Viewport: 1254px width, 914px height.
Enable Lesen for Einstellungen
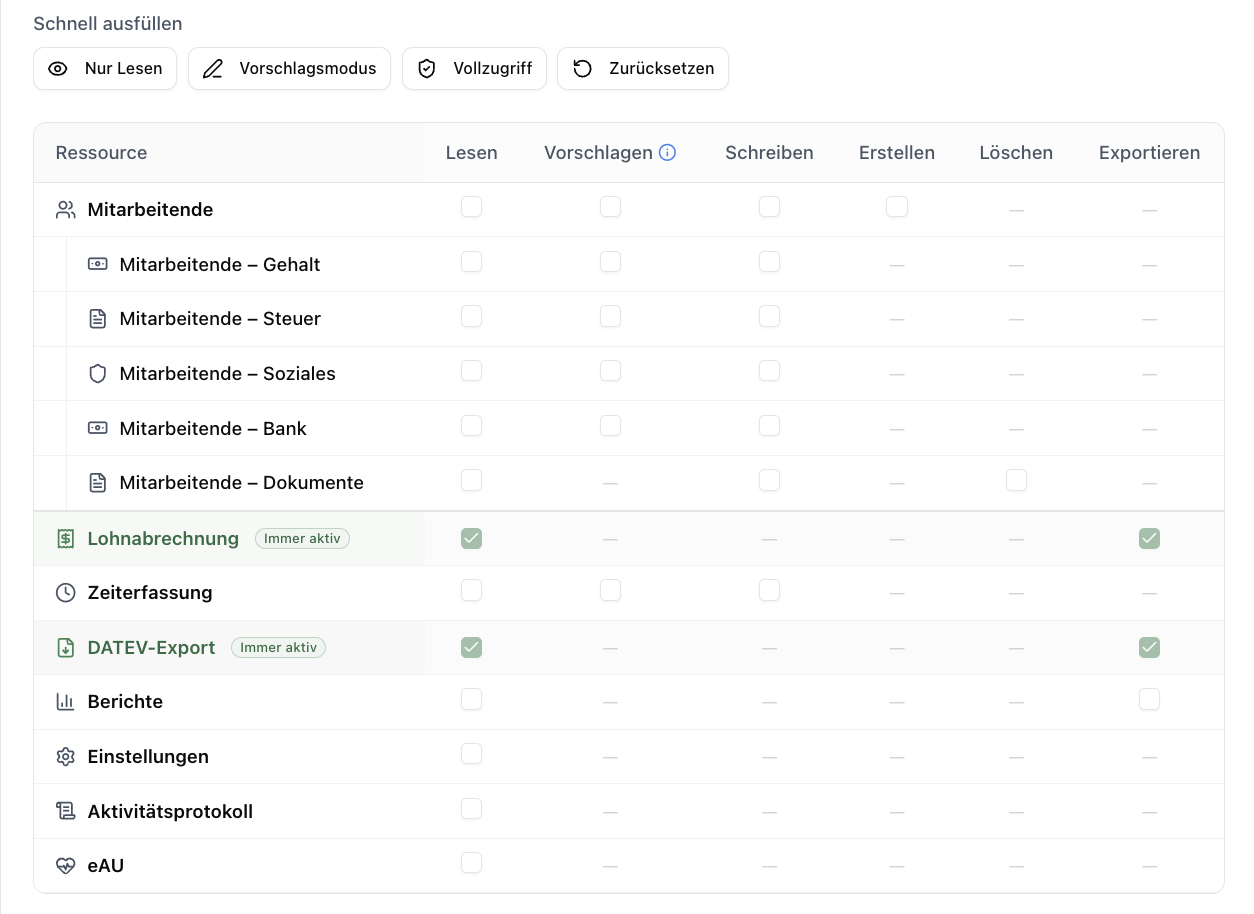point(471,754)
